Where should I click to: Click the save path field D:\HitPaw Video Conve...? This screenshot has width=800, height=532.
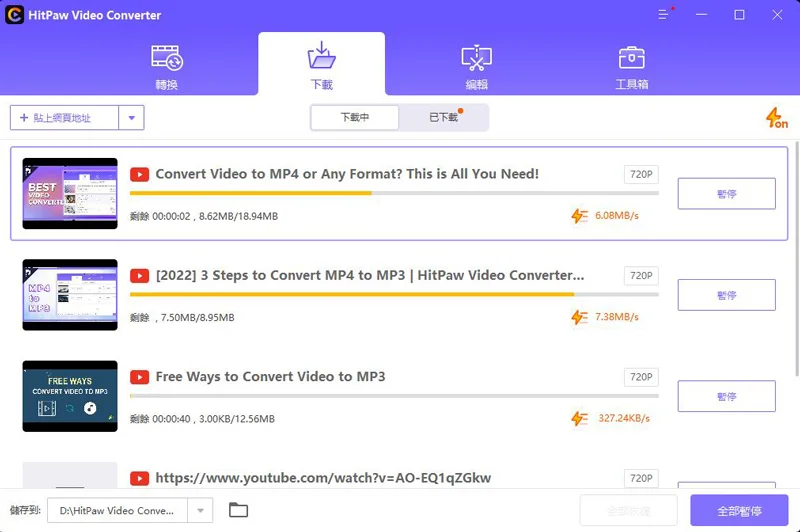(117, 511)
